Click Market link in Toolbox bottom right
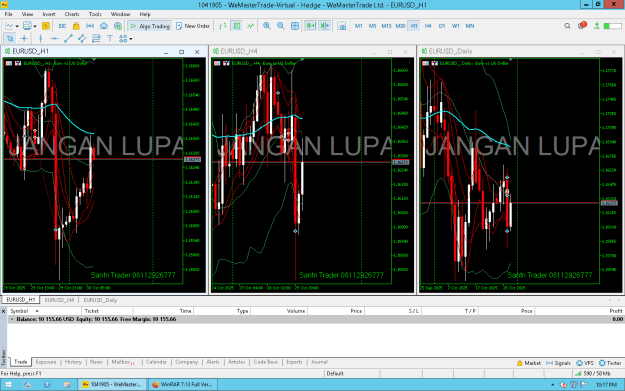625x391 pixels. tap(529, 363)
